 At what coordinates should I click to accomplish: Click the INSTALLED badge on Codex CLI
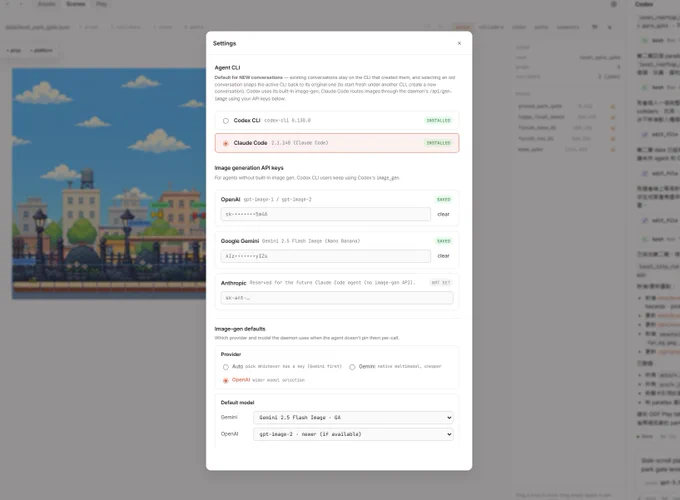point(438,121)
